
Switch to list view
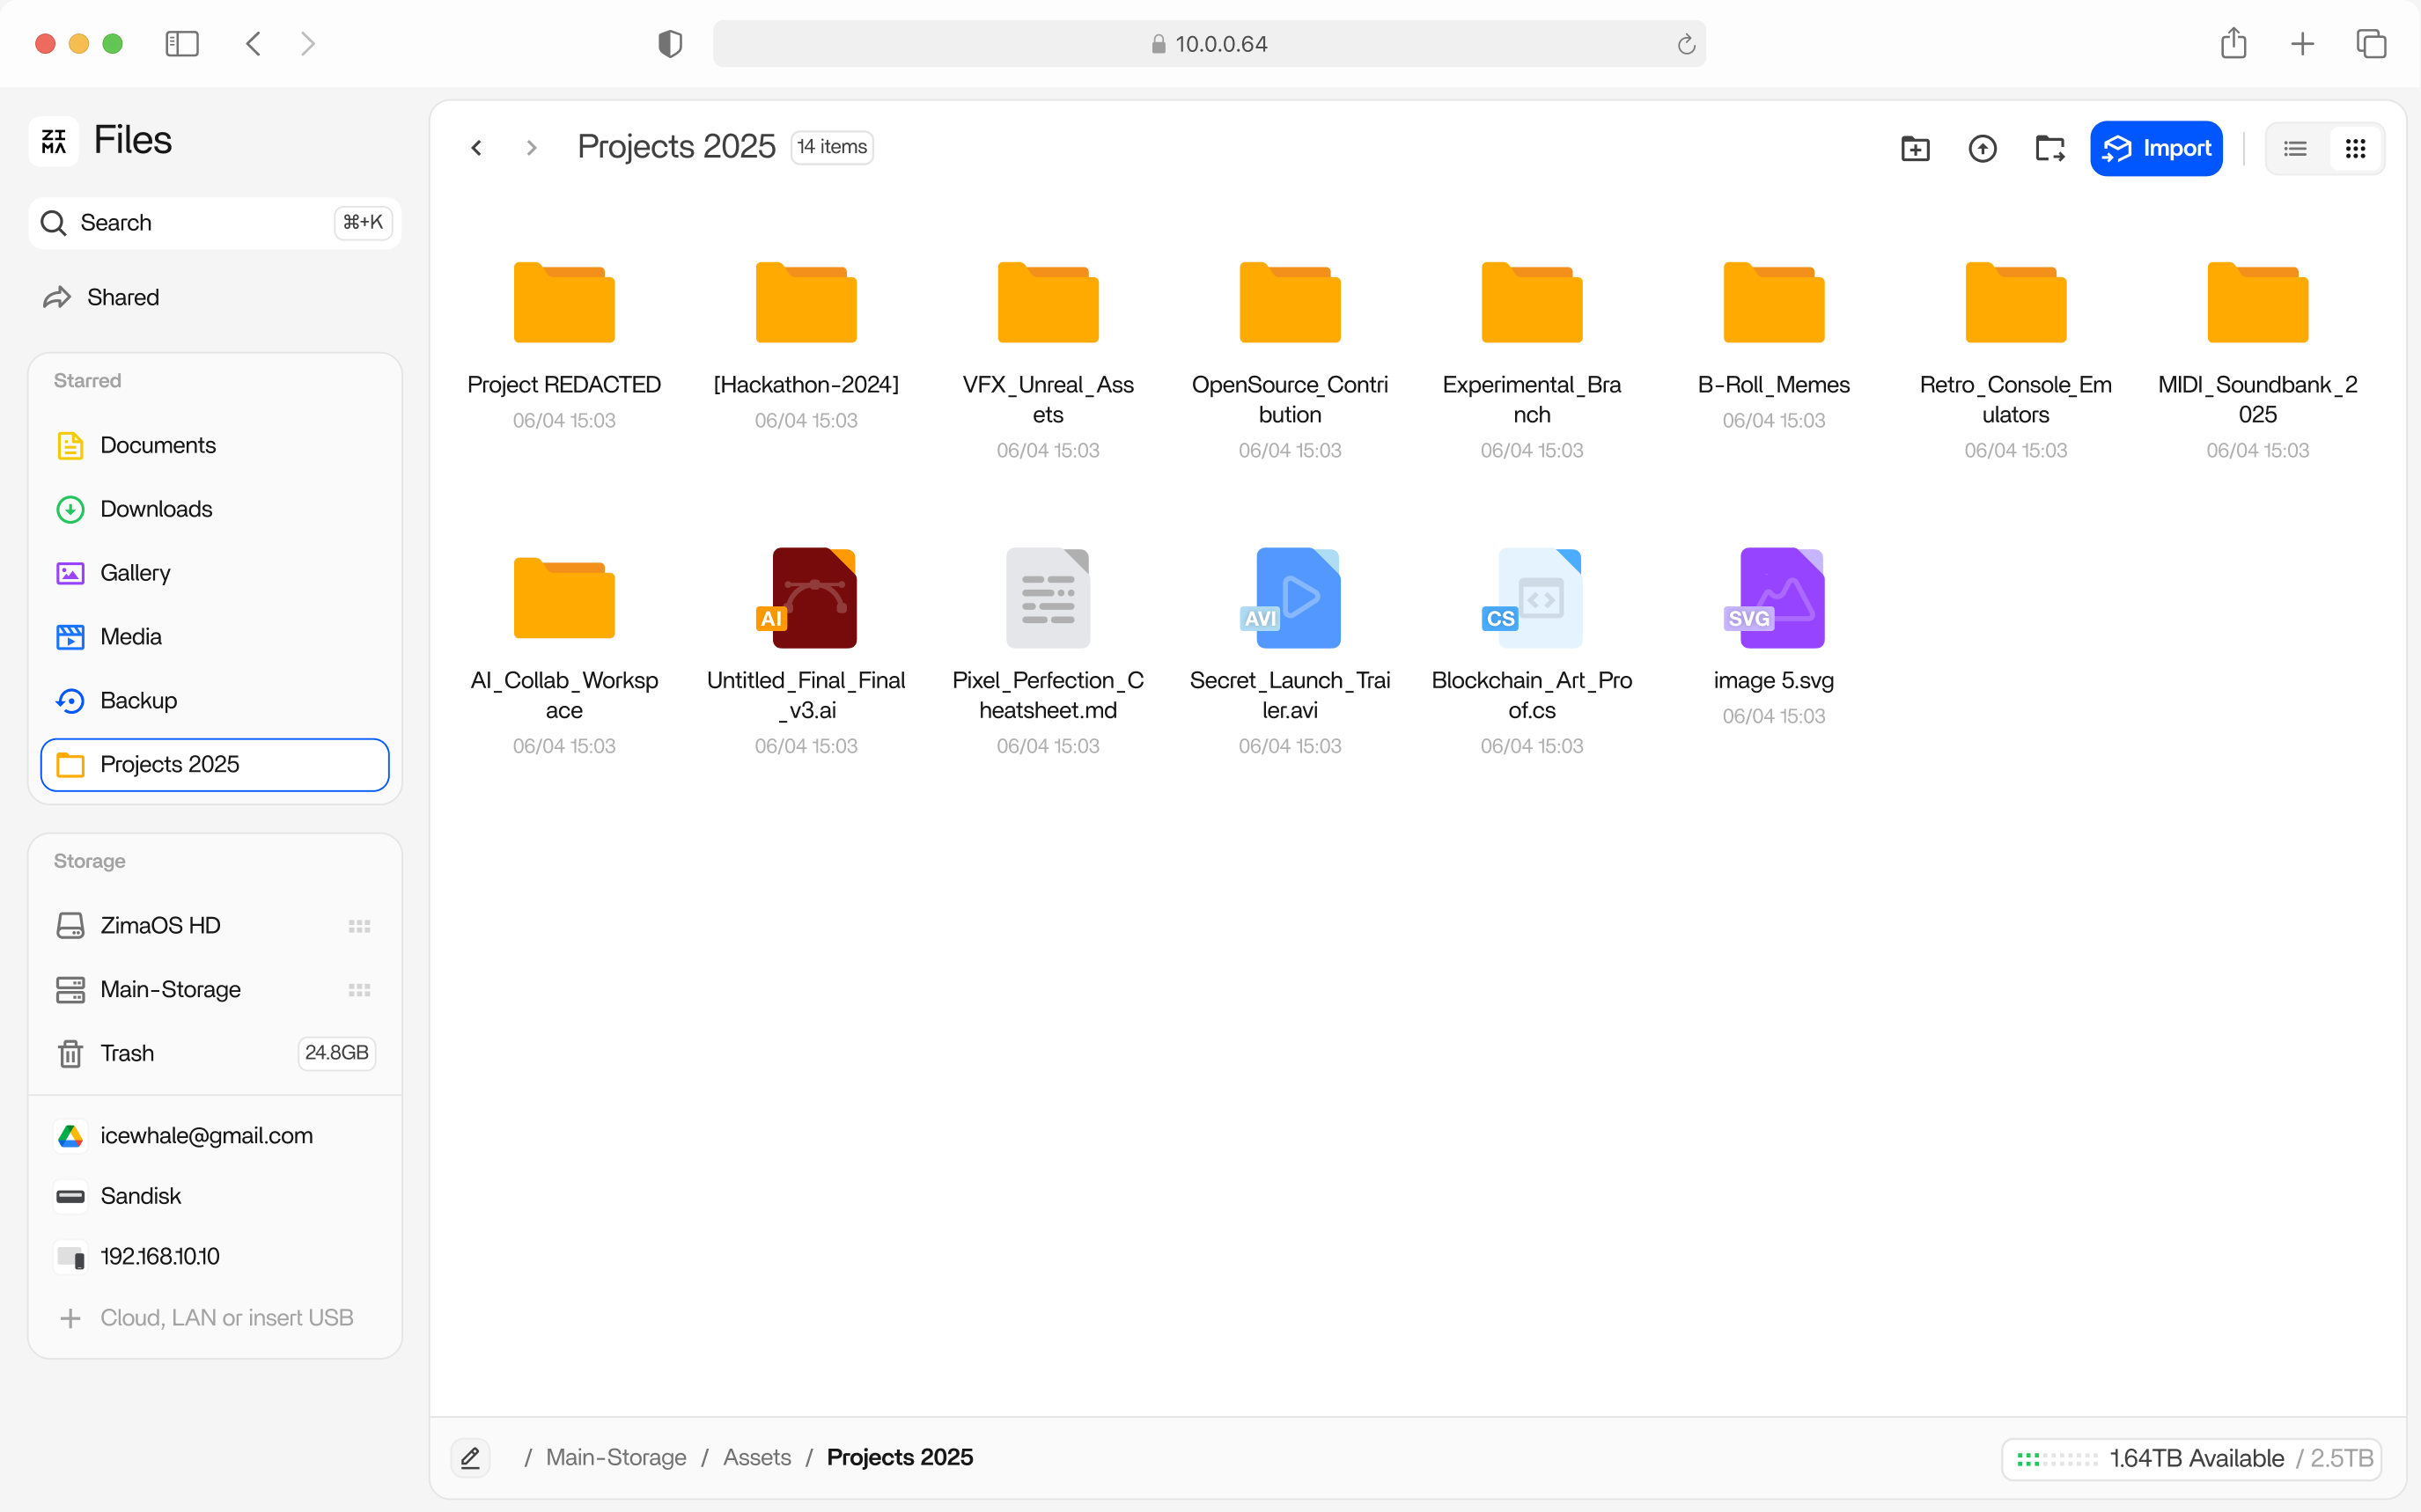coord(2295,148)
